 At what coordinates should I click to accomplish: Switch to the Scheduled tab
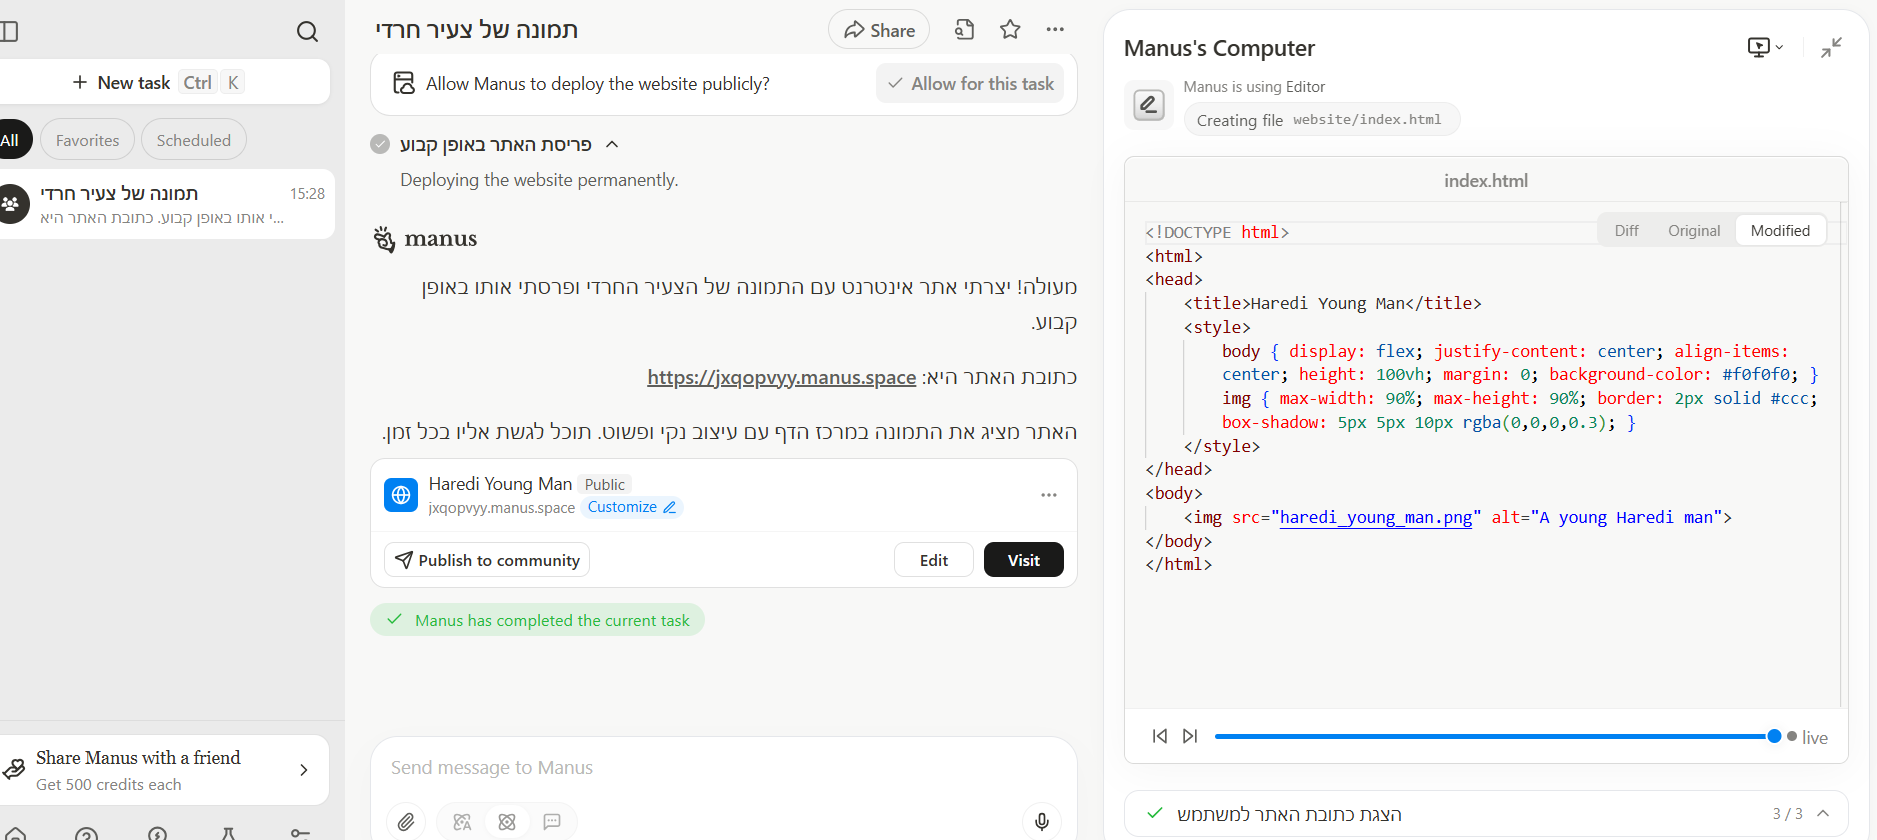(193, 141)
